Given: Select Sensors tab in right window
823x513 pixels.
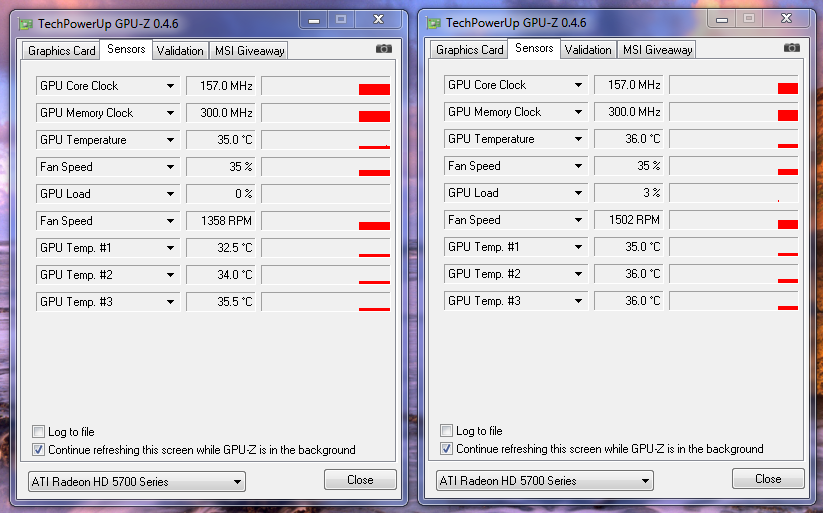Looking at the screenshot, I should 534,48.
